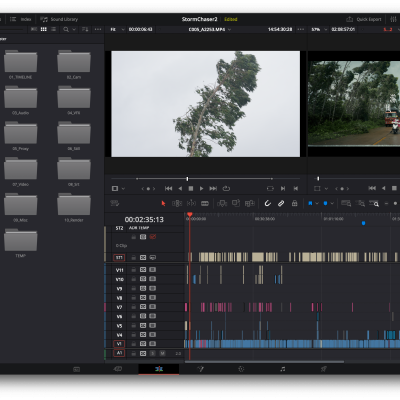Open the timeline view options icon
The height and width of the screenshot is (400, 400).
coord(115,203)
